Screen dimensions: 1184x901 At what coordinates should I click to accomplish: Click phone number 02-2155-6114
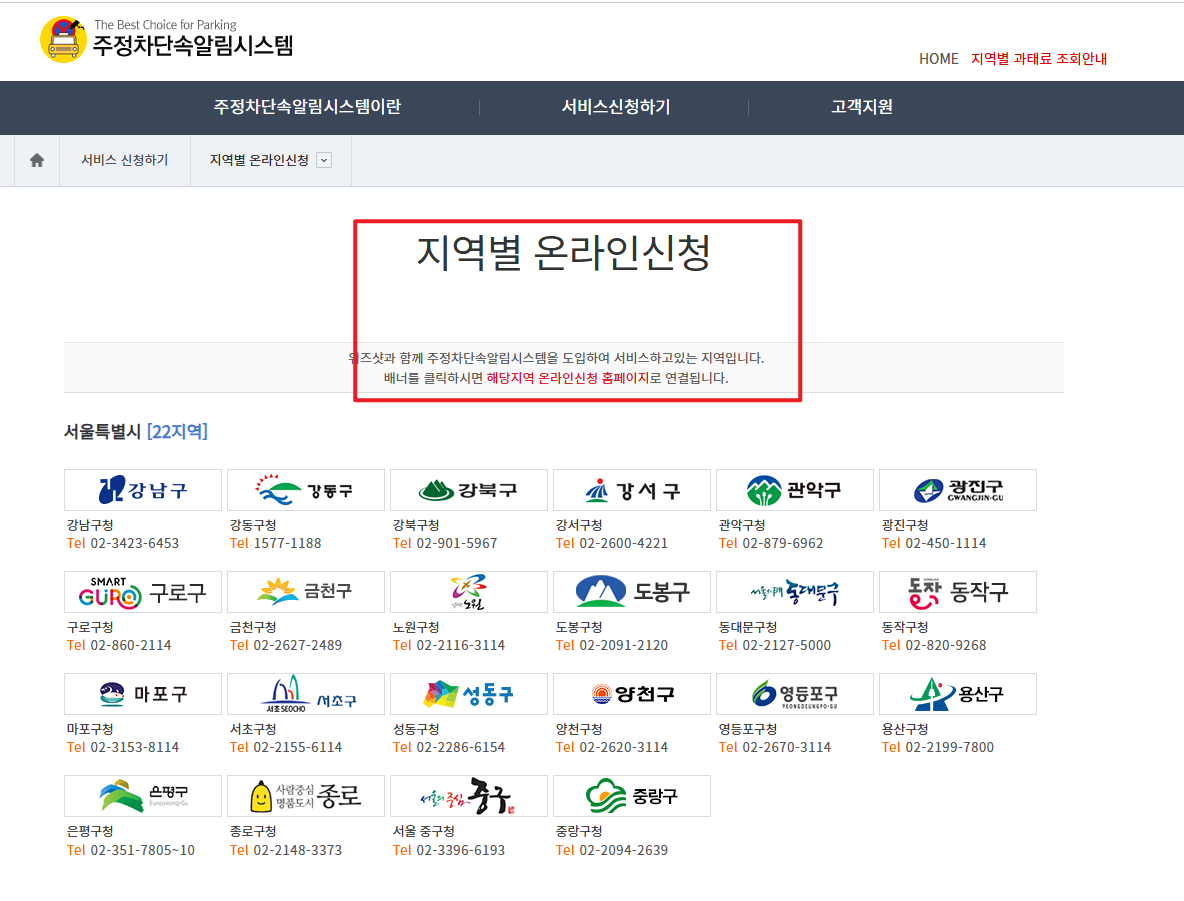point(298,747)
